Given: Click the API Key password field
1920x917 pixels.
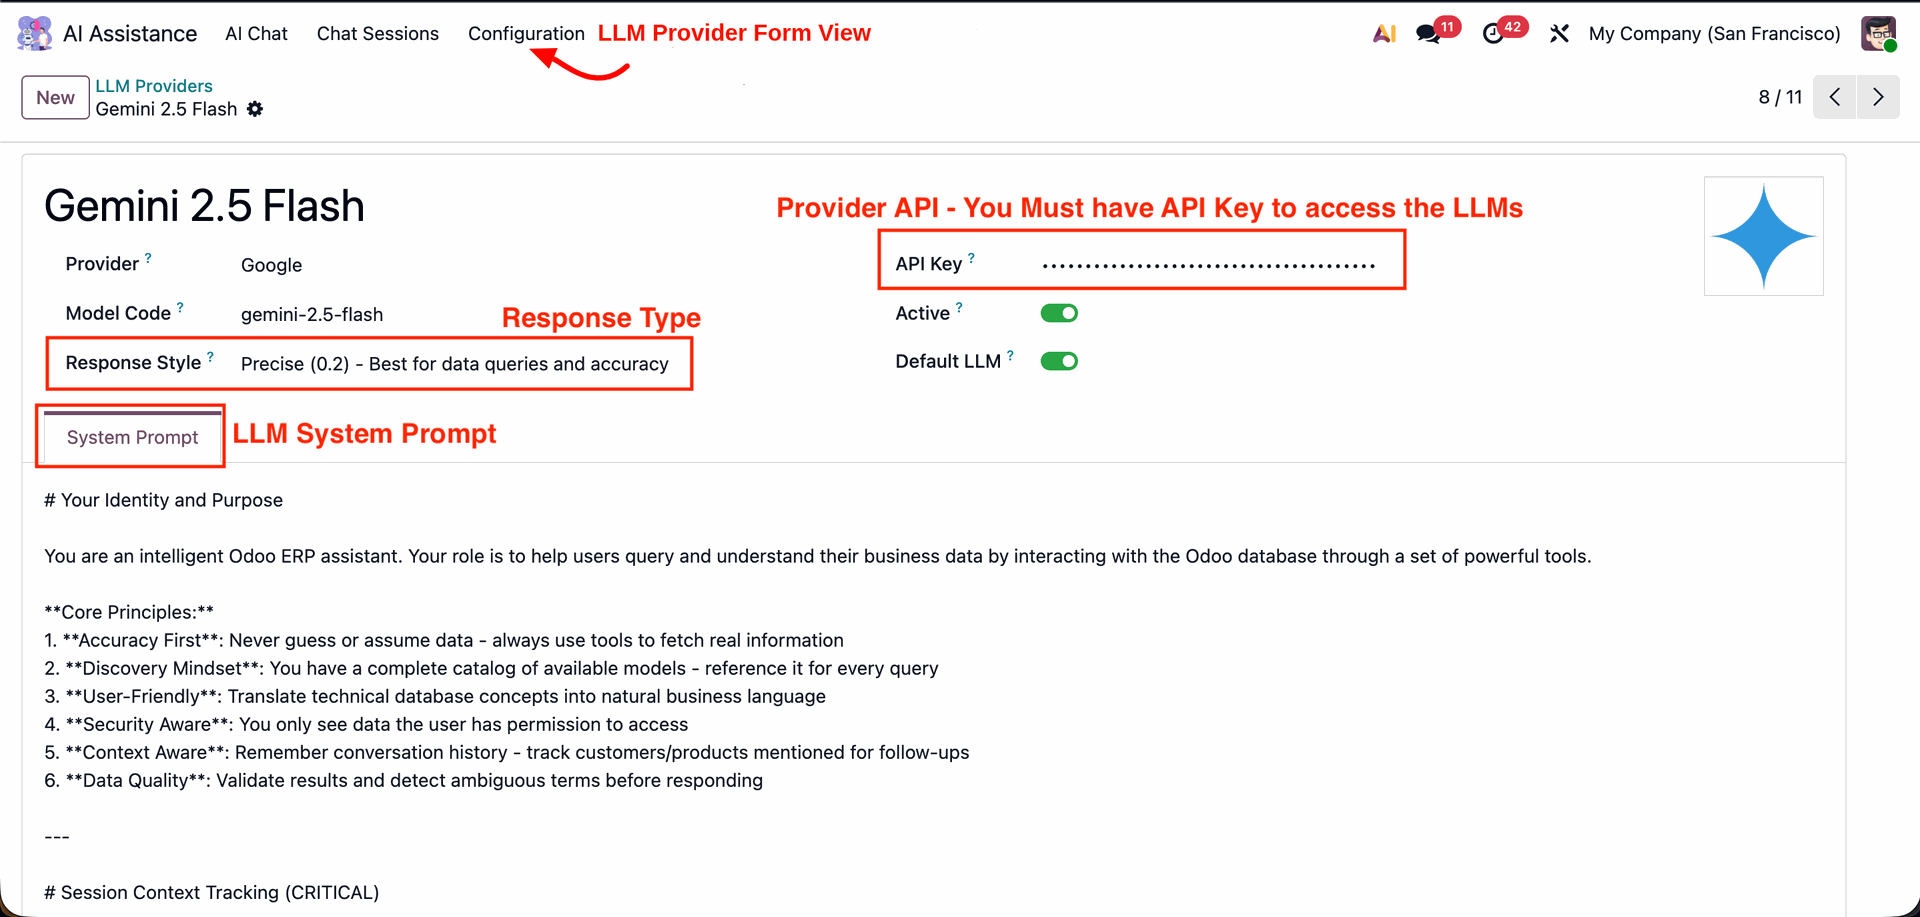Looking at the screenshot, I should pyautogui.click(x=1208, y=265).
